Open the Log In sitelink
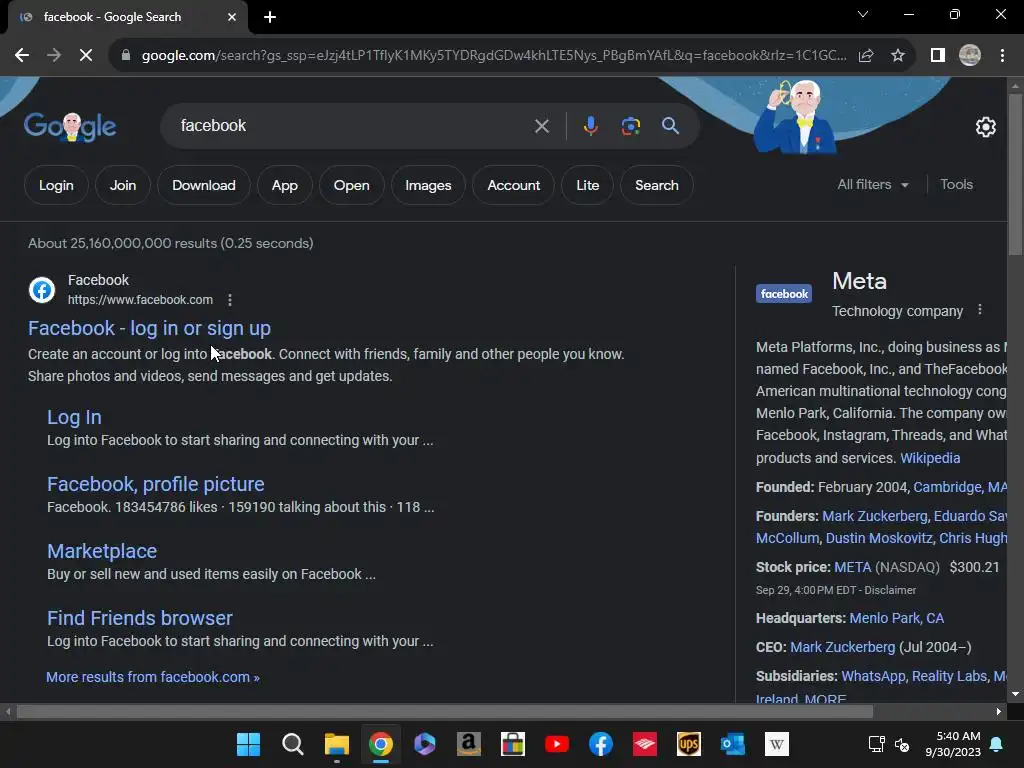 (74, 417)
